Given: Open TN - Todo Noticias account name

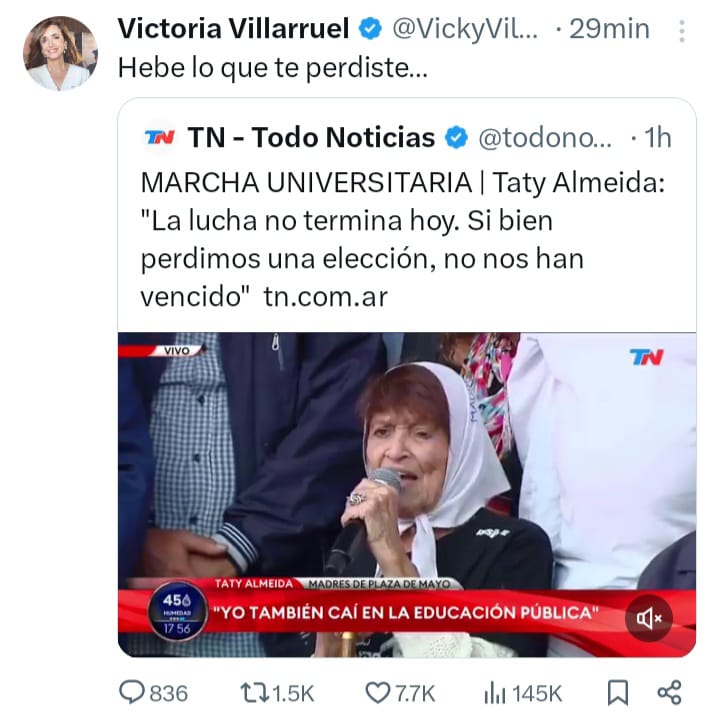Looking at the screenshot, I should [x=311, y=137].
